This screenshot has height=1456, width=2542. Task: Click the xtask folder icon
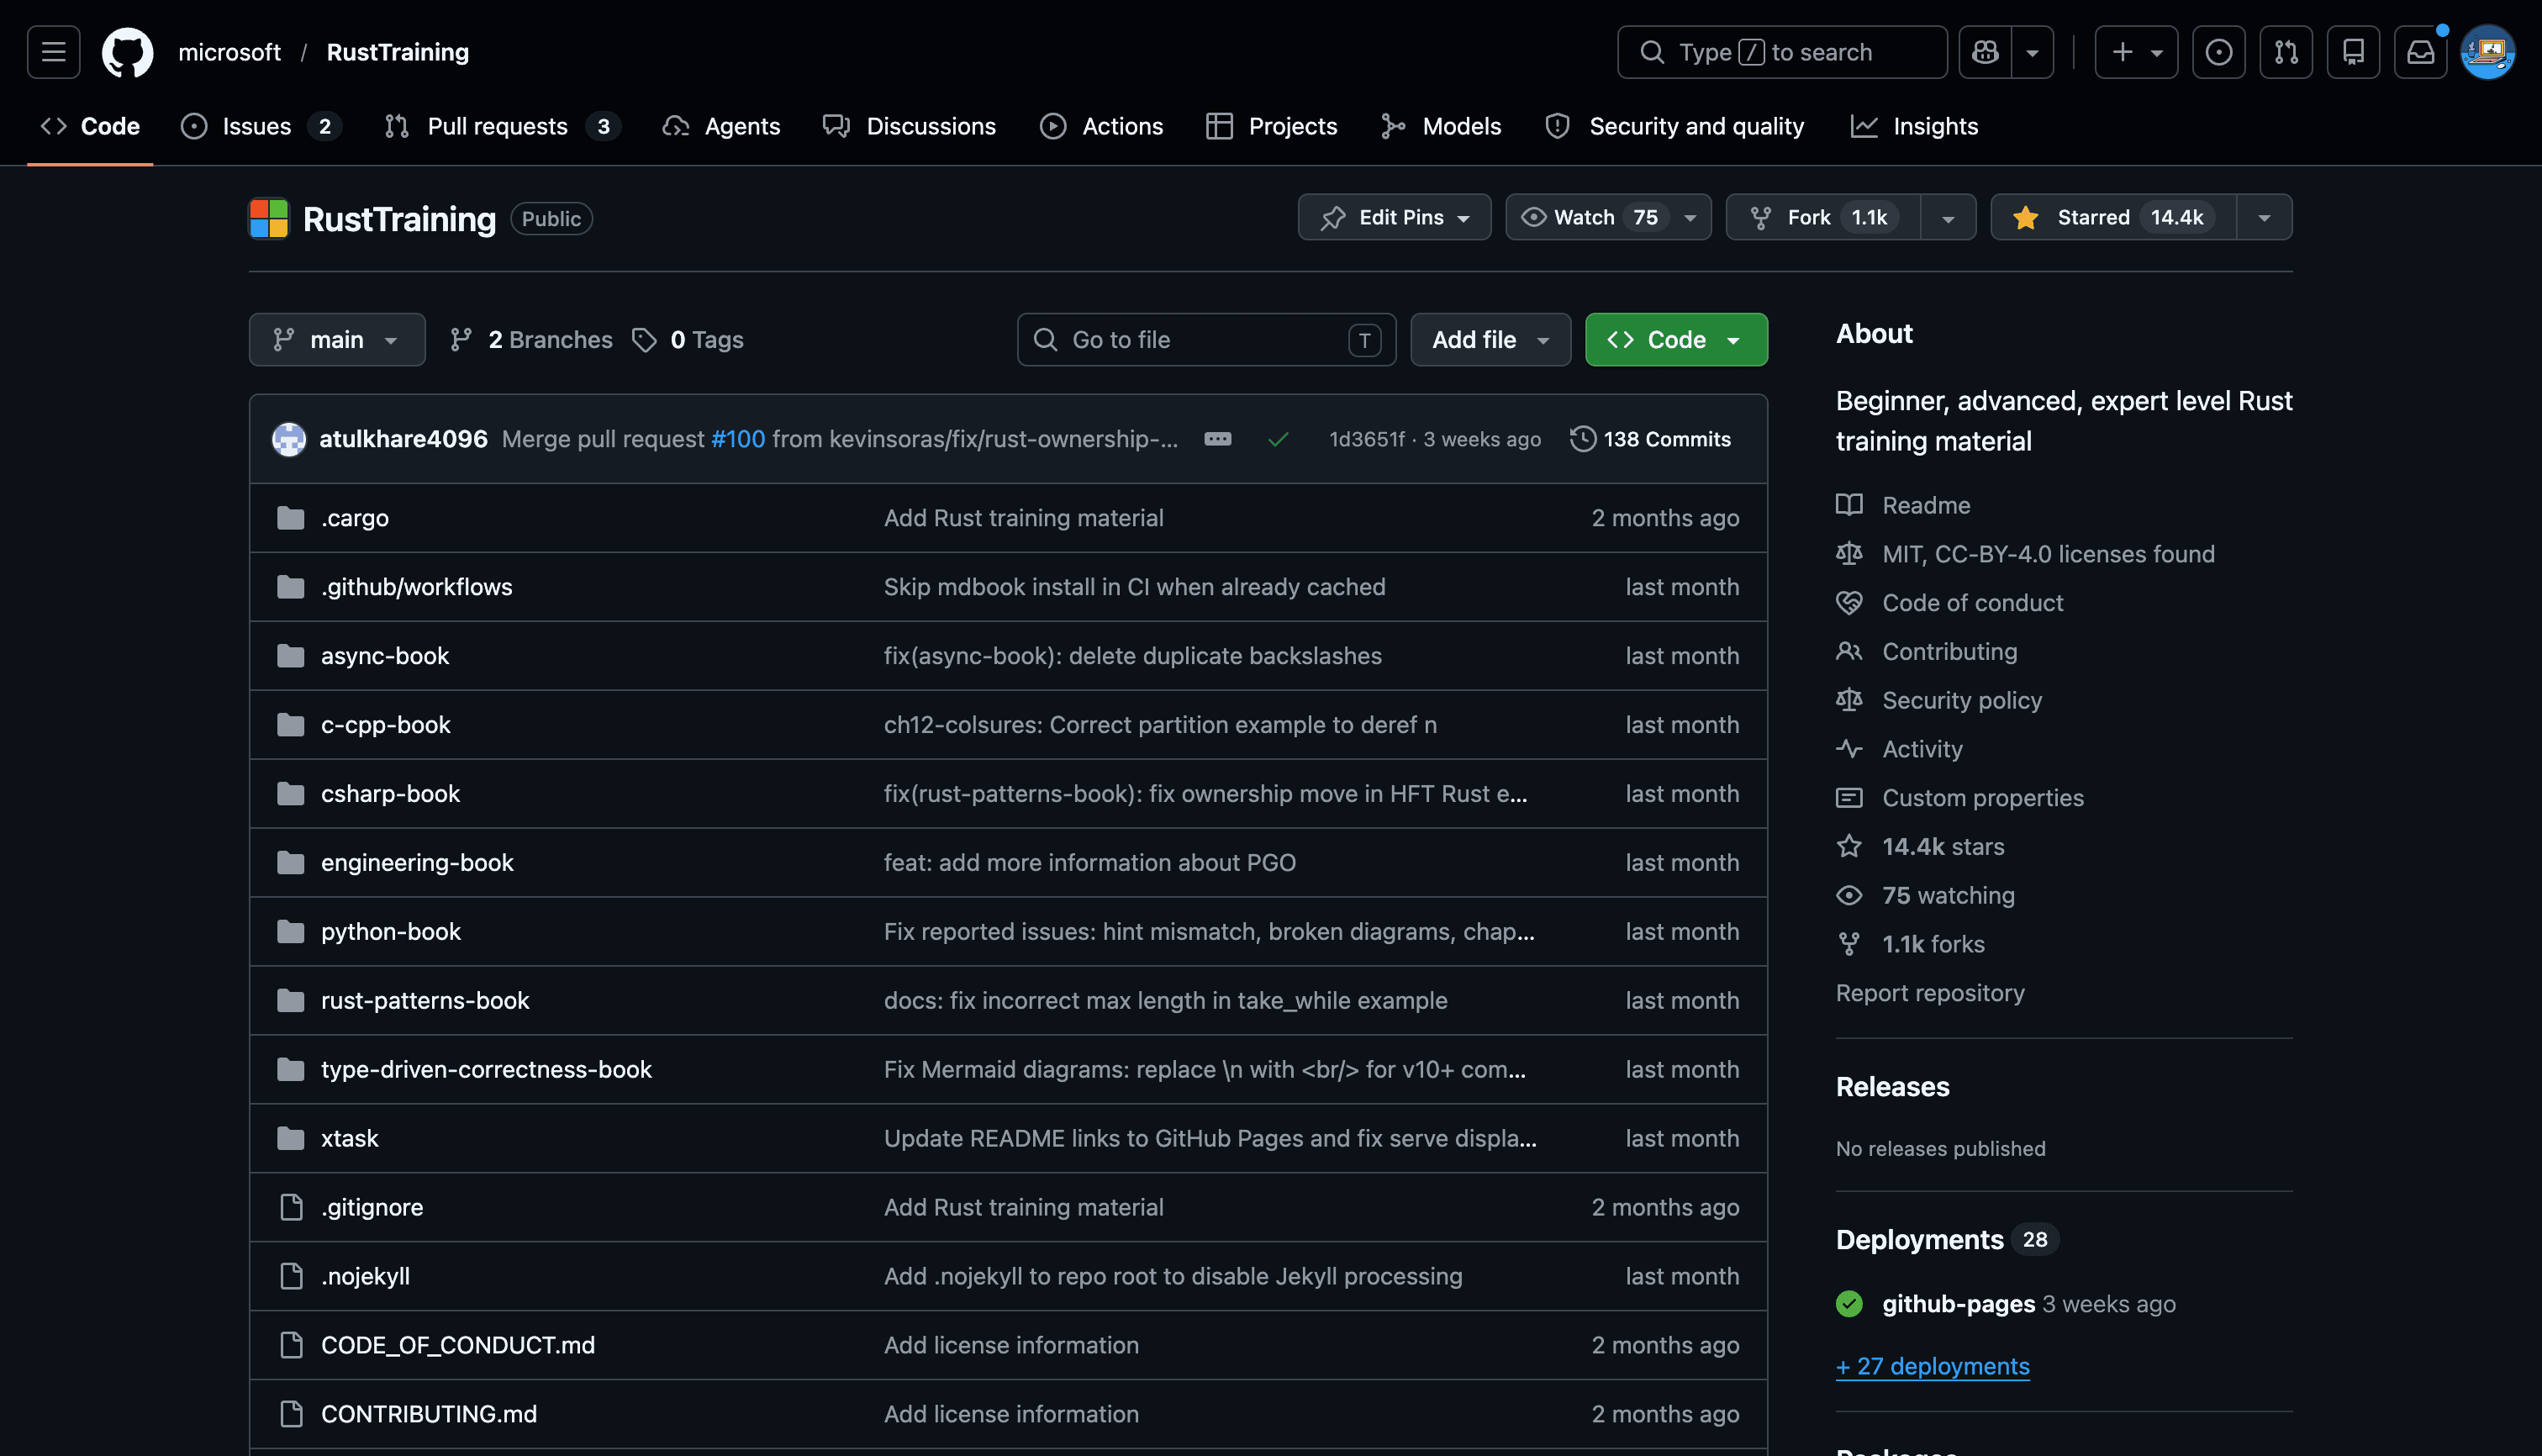(x=290, y=1138)
